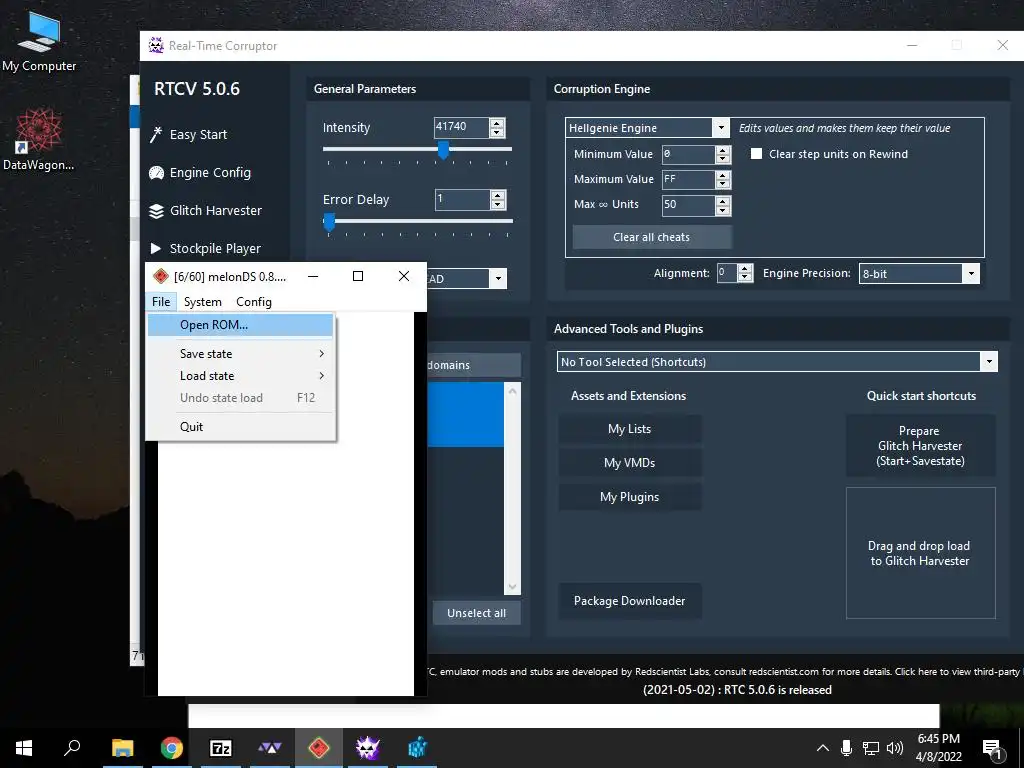The width and height of the screenshot is (1024, 768).
Task: Click domains list scroll down arrow
Action: click(x=513, y=586)
